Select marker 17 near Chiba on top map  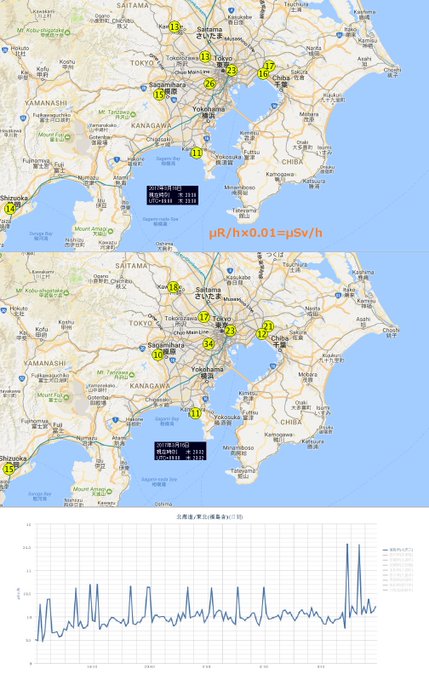click(x=269, y=65)
